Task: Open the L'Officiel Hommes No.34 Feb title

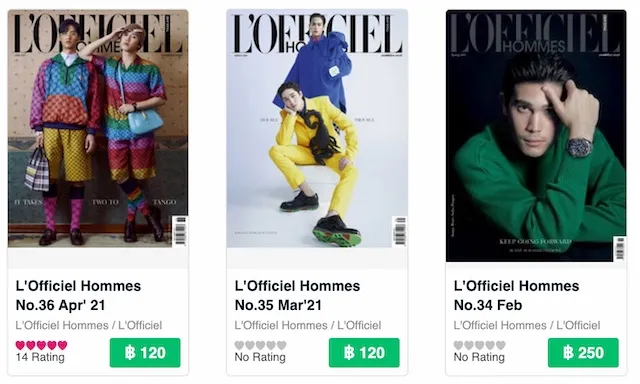Action: tap(516, 295)
